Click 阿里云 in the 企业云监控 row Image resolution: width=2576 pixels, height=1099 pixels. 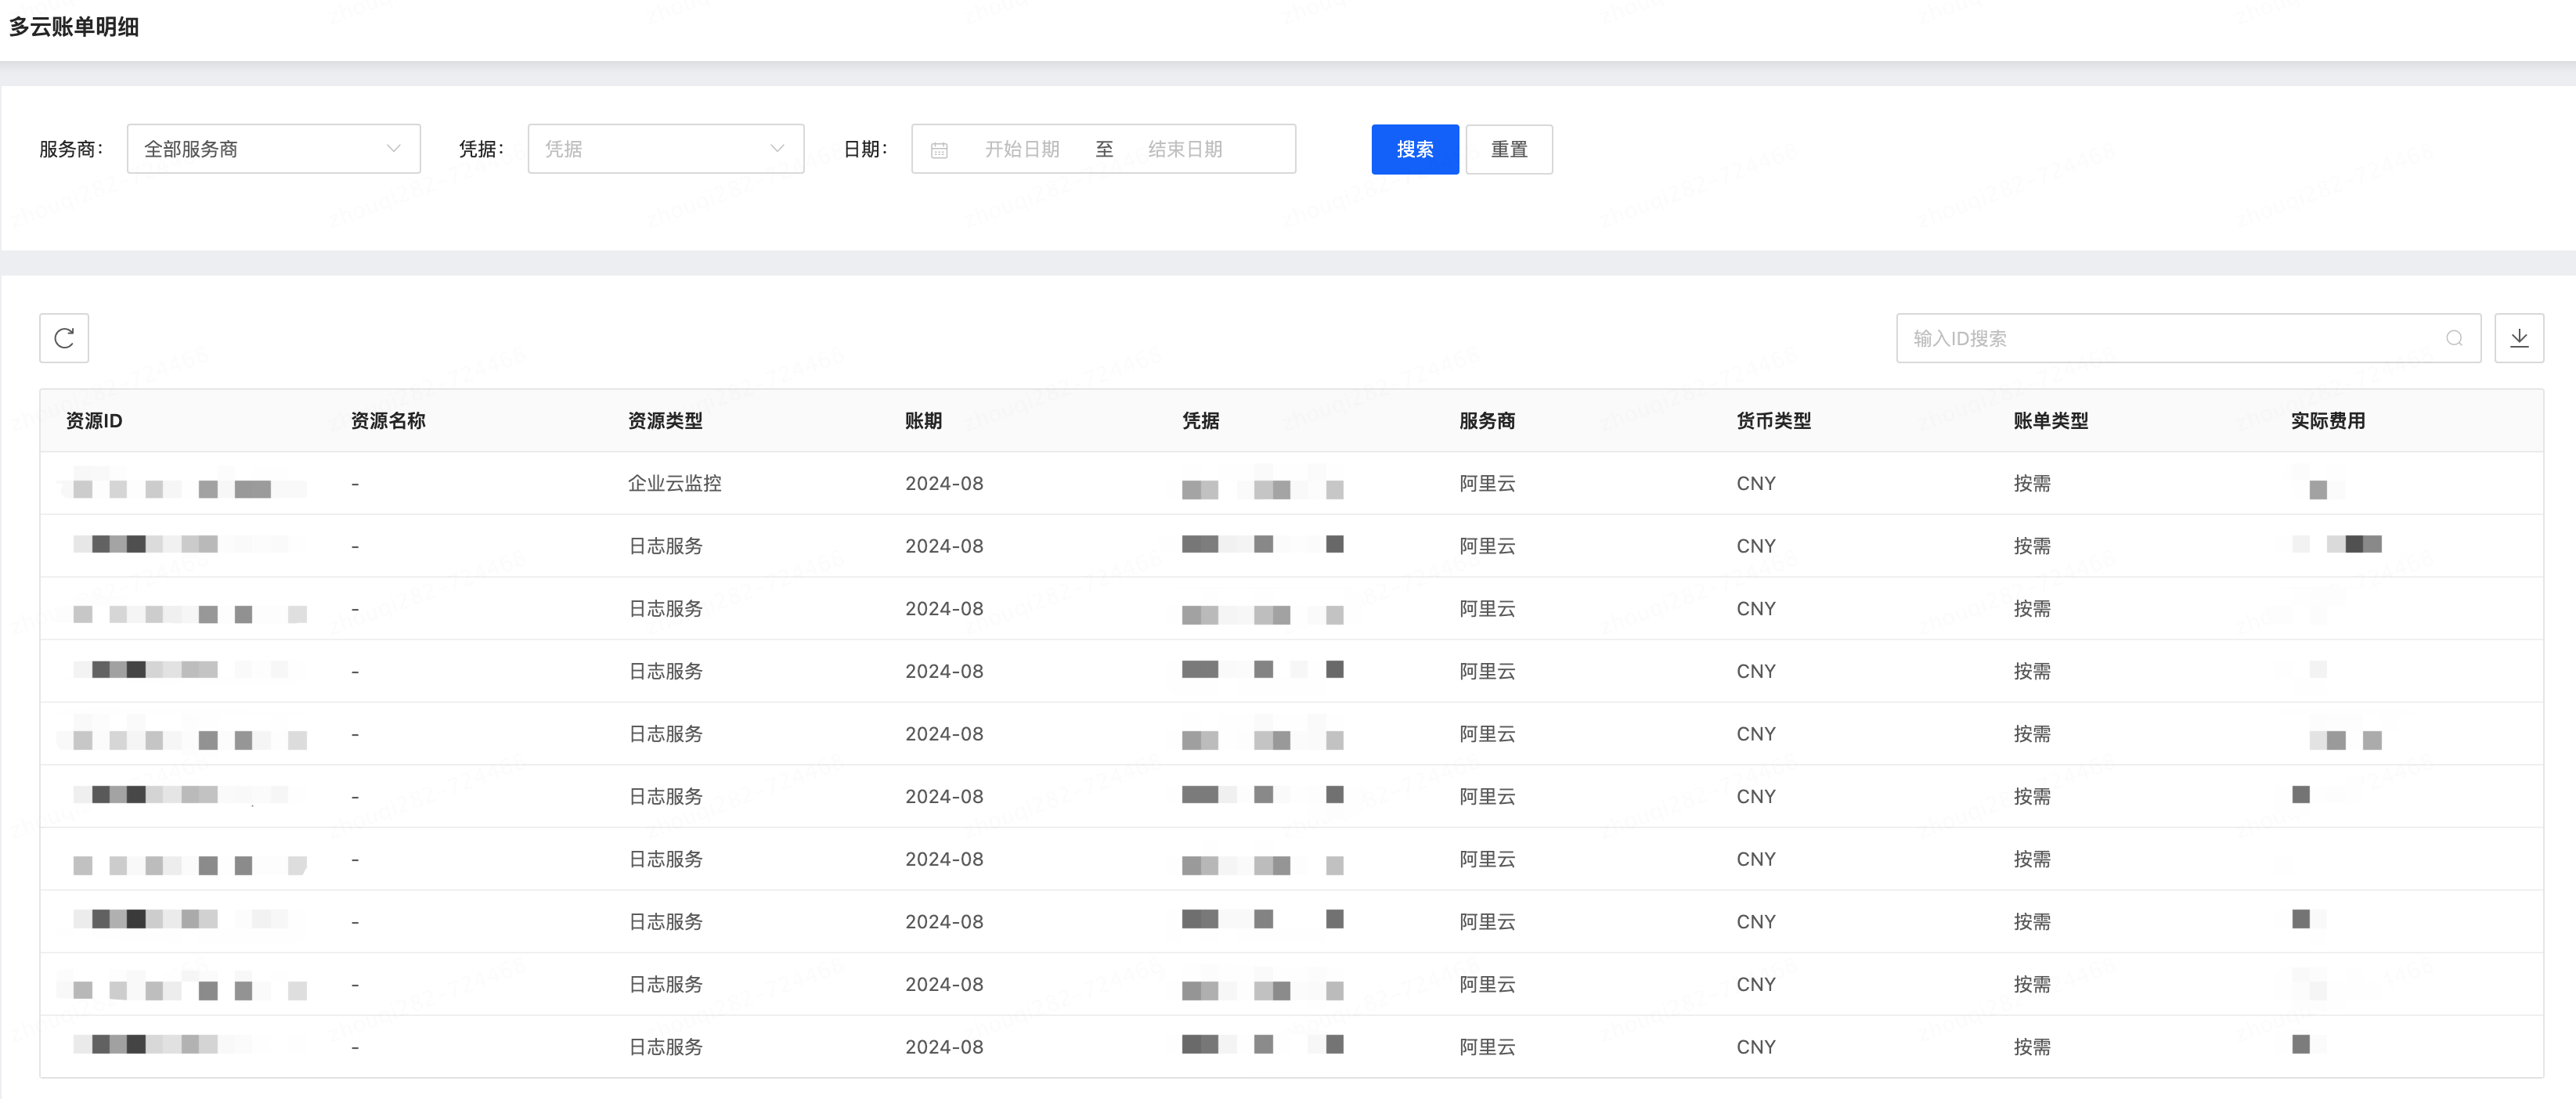coord(1487,483)
